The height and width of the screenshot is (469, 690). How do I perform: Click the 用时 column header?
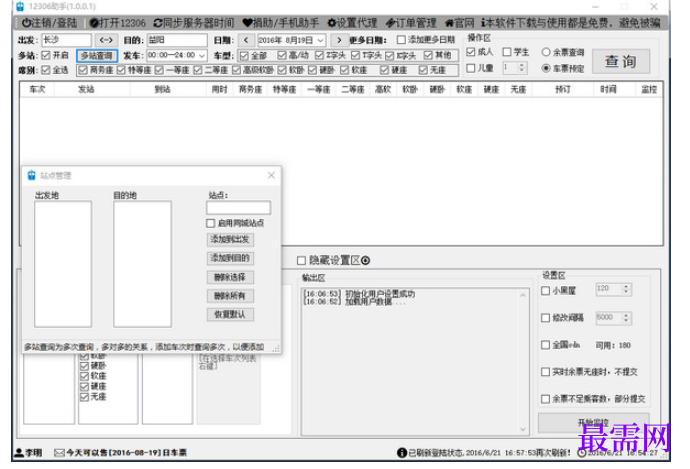click(x=219, y=89)
